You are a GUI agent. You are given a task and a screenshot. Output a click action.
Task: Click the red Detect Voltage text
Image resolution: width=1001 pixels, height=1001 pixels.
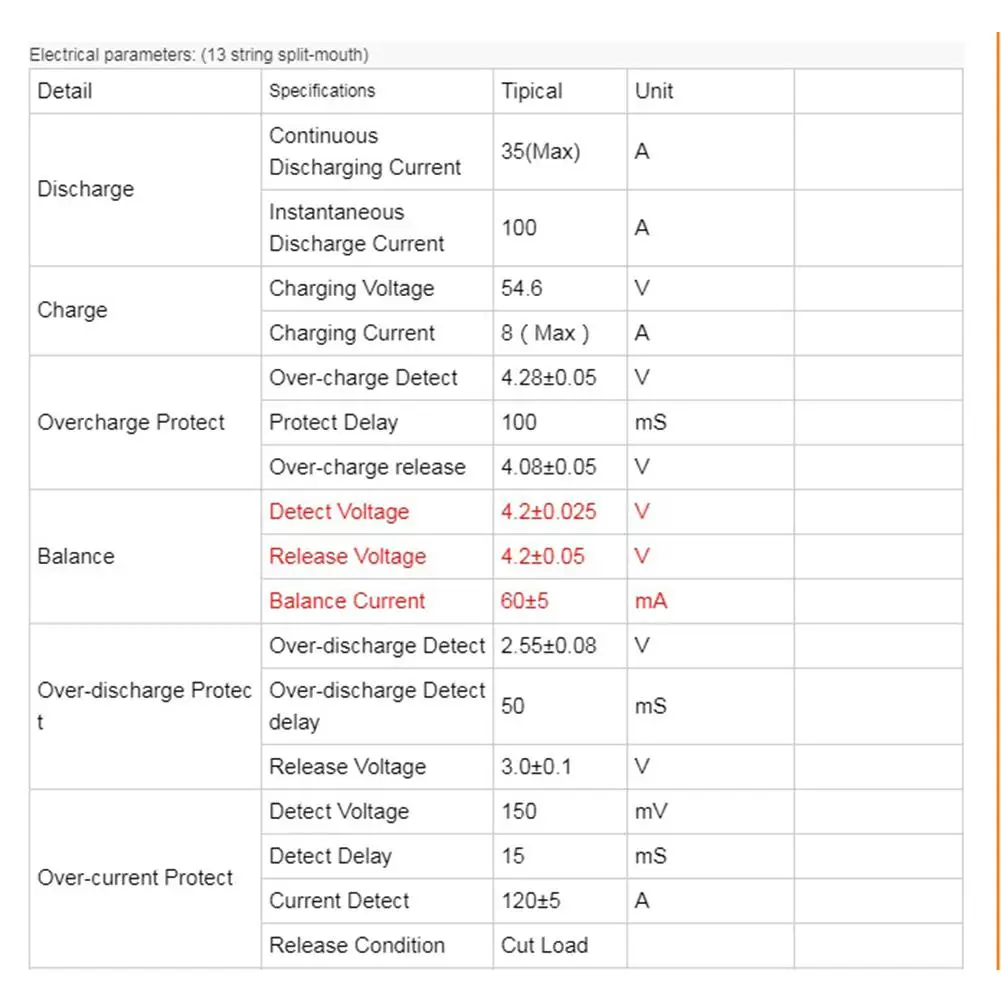[x=339, y=512]
